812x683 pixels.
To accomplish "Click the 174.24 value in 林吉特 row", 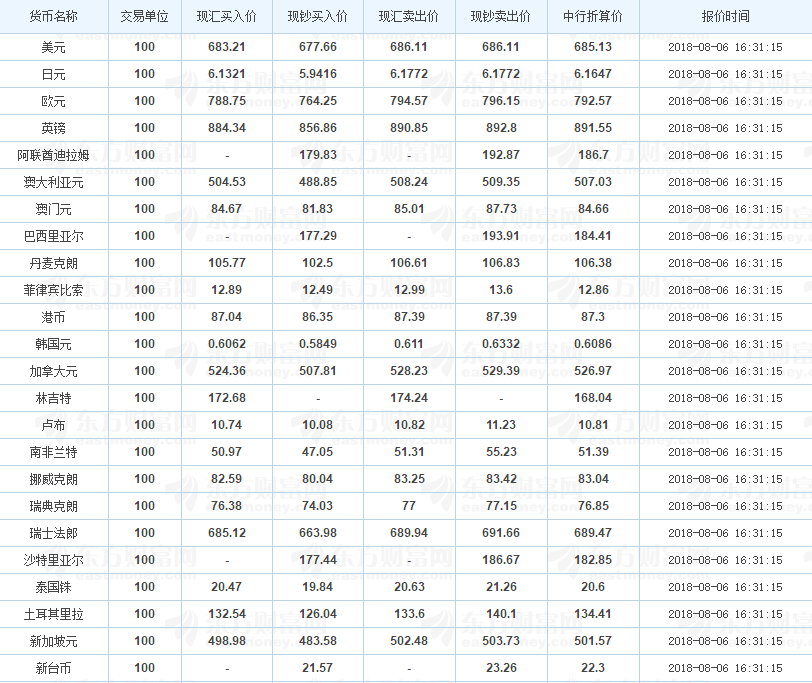I will click(409, 398).
